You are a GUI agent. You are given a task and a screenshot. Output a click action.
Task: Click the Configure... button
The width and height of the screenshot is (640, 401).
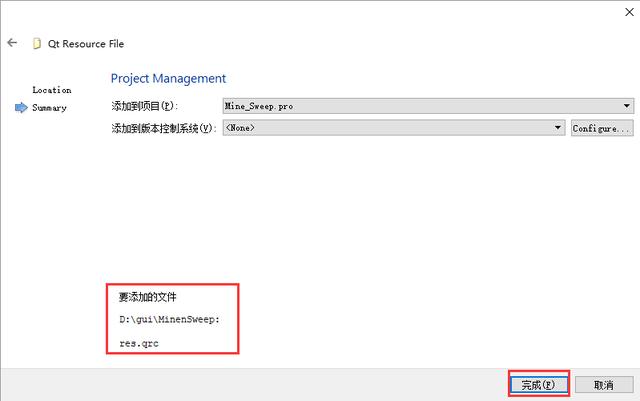coord(602,128)
